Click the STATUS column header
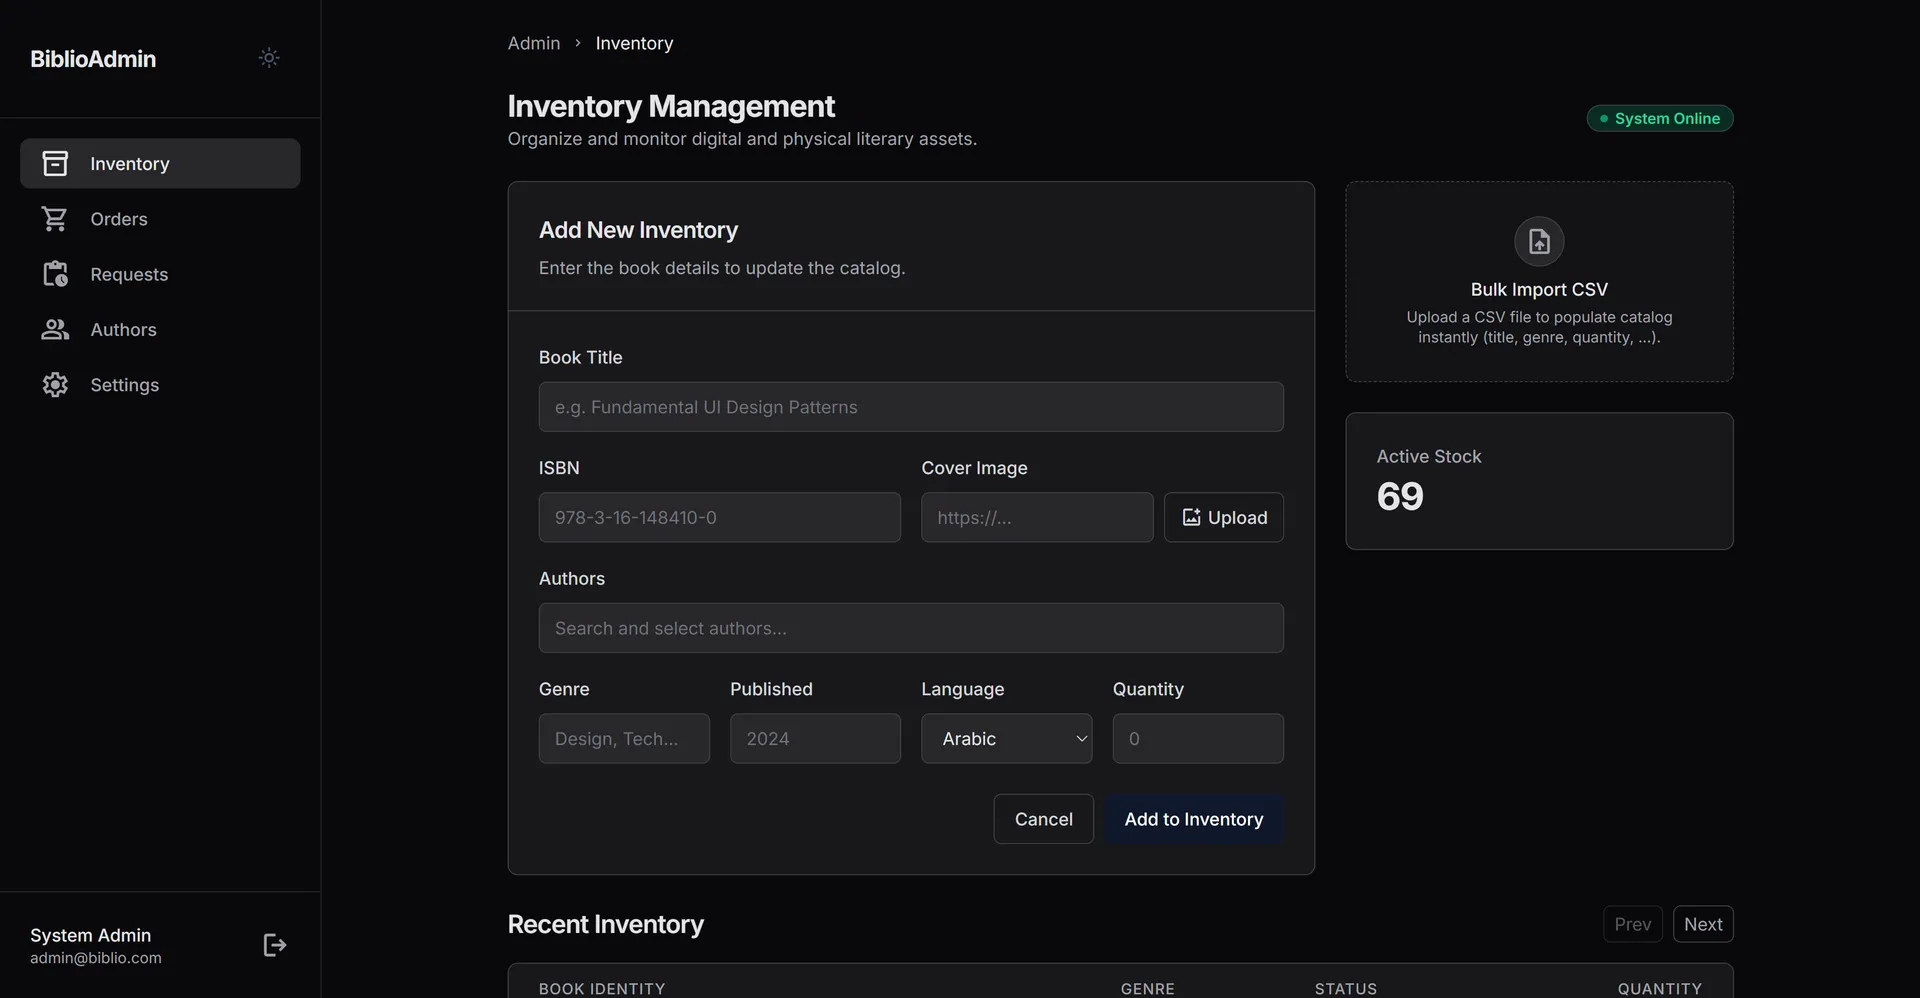The height and width of the screenshot is (998, 1920). (x=1345, y=988)
